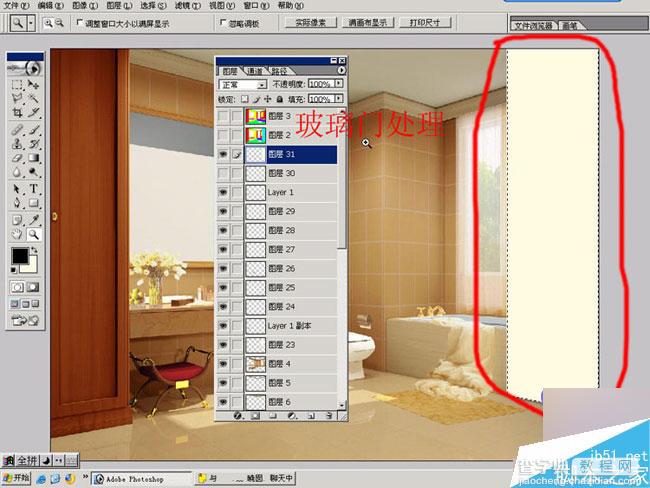Open the blend mode 正常 dropdown
Screen dimensions: 650x488
point(243,85)
